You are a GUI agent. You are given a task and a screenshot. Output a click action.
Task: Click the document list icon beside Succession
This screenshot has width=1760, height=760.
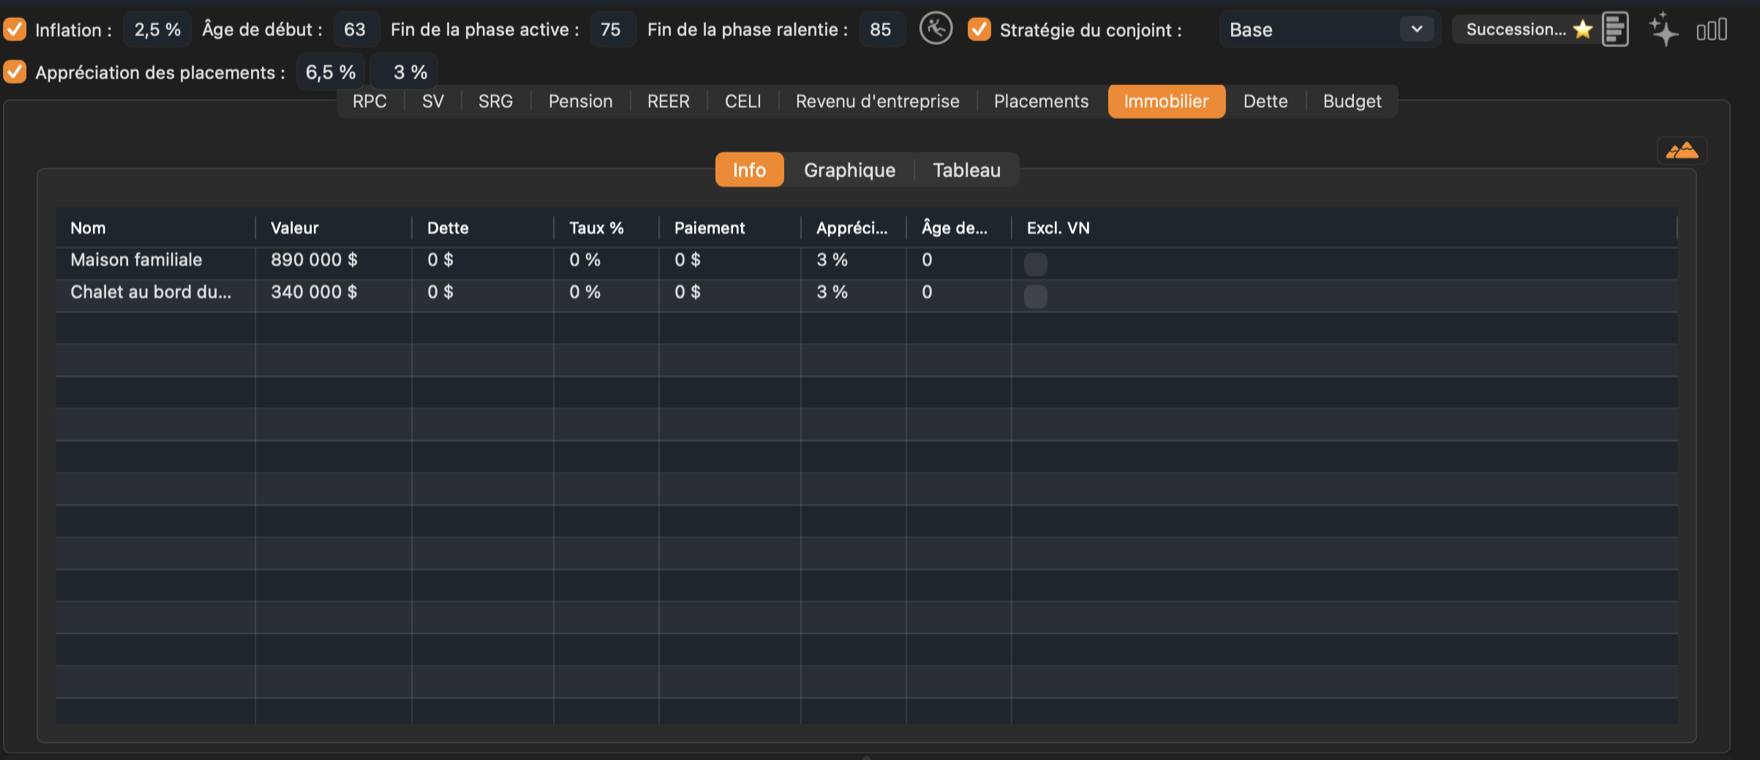[1615, 29]
